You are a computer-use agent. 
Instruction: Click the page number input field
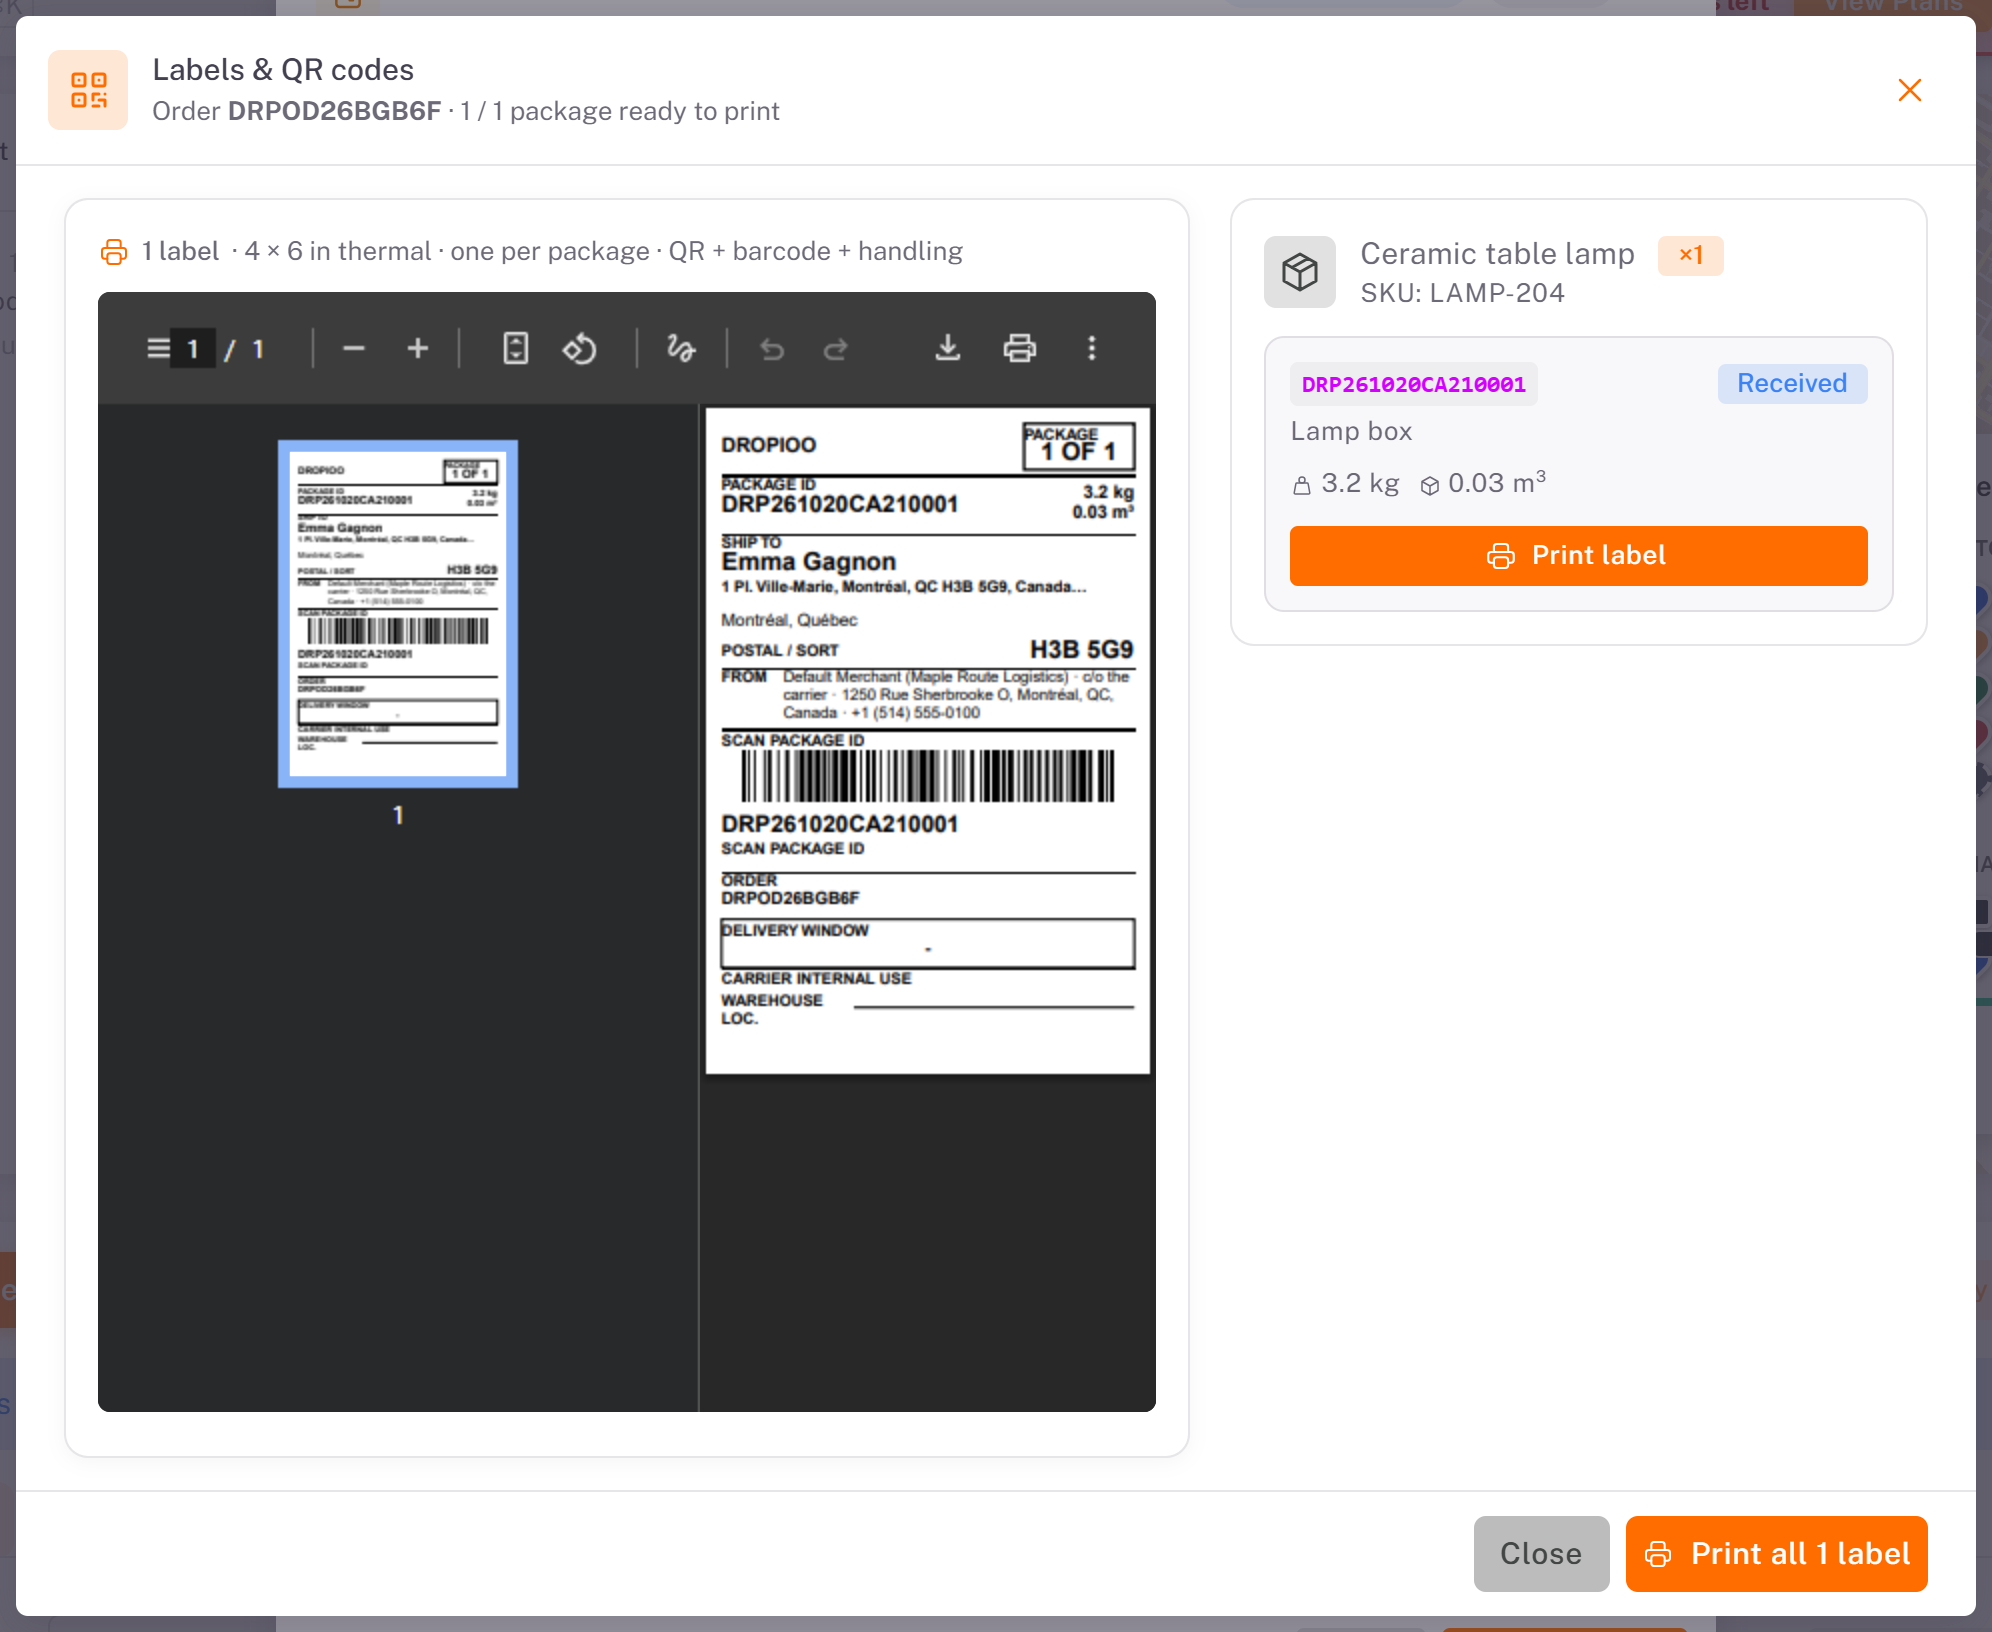(x=193, y=349)
